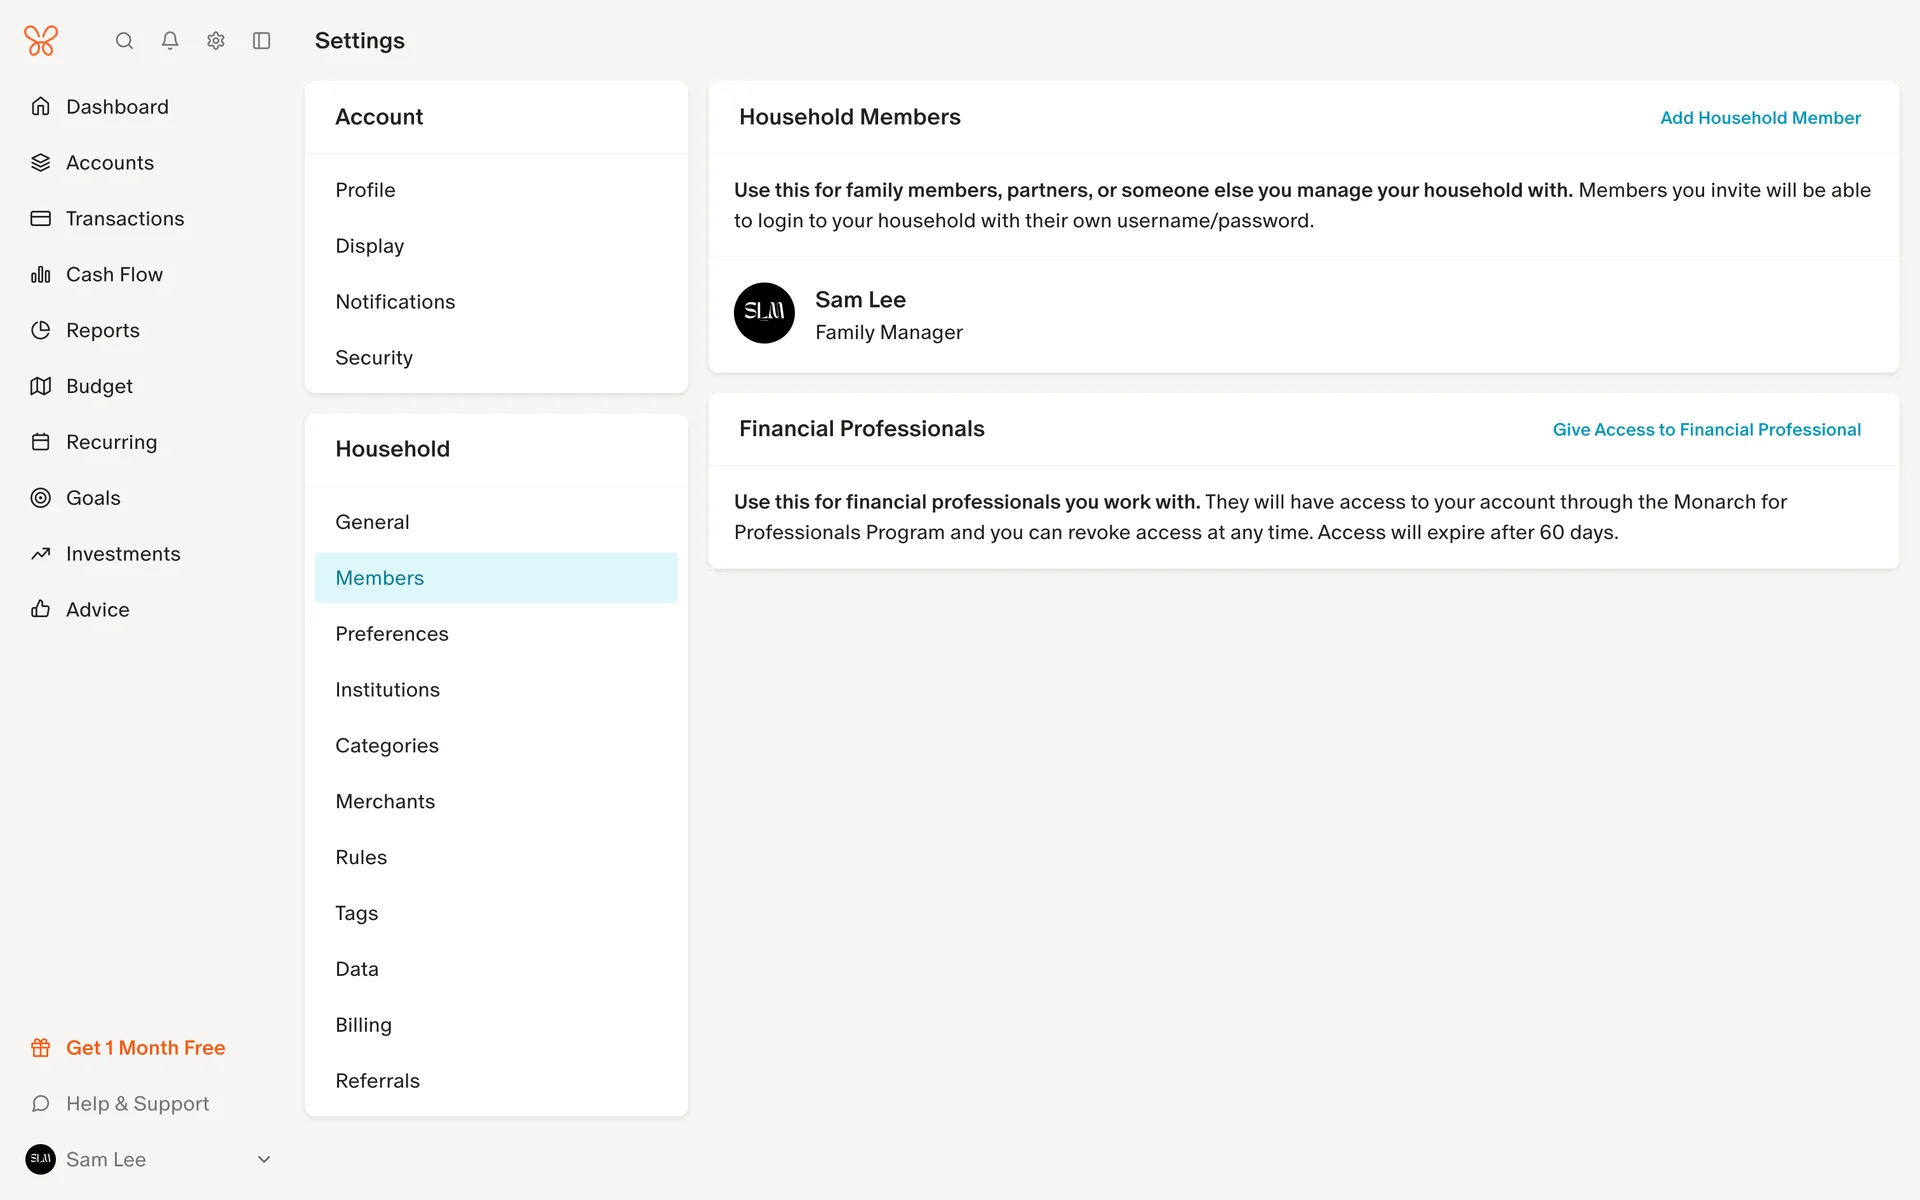The image size is (1920, 1200).
Task: Click Add Household Member link
Action: click(1760, 118)
